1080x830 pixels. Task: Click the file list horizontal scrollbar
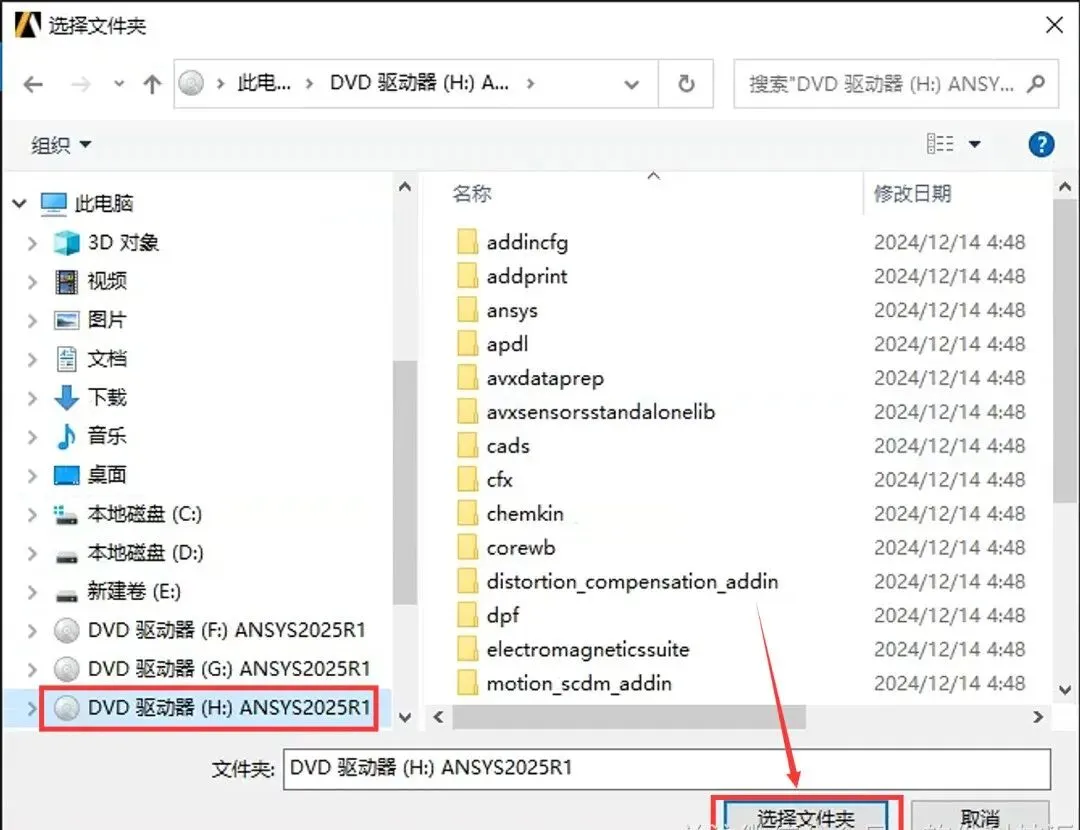pyautogui.click(x=629, y=717)
